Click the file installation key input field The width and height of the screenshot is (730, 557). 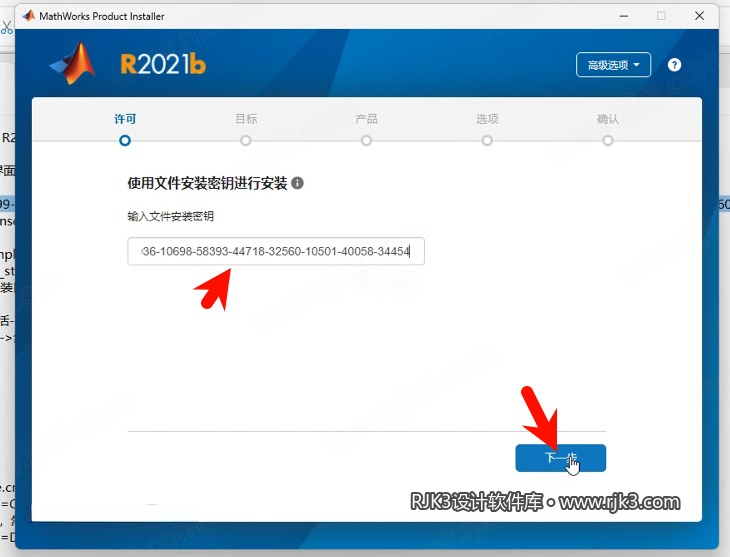tap(276, 251)
